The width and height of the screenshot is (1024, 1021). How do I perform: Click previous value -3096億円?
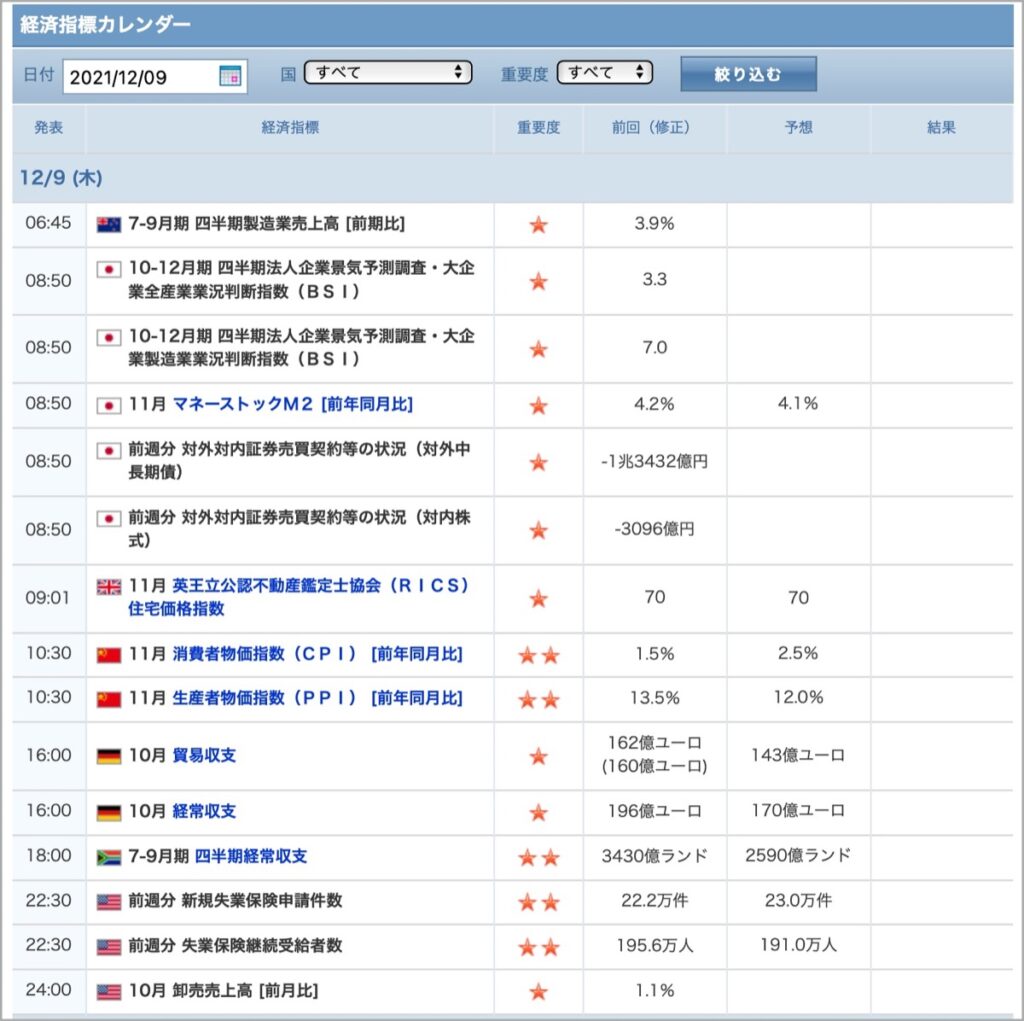(x=654, y=529)
